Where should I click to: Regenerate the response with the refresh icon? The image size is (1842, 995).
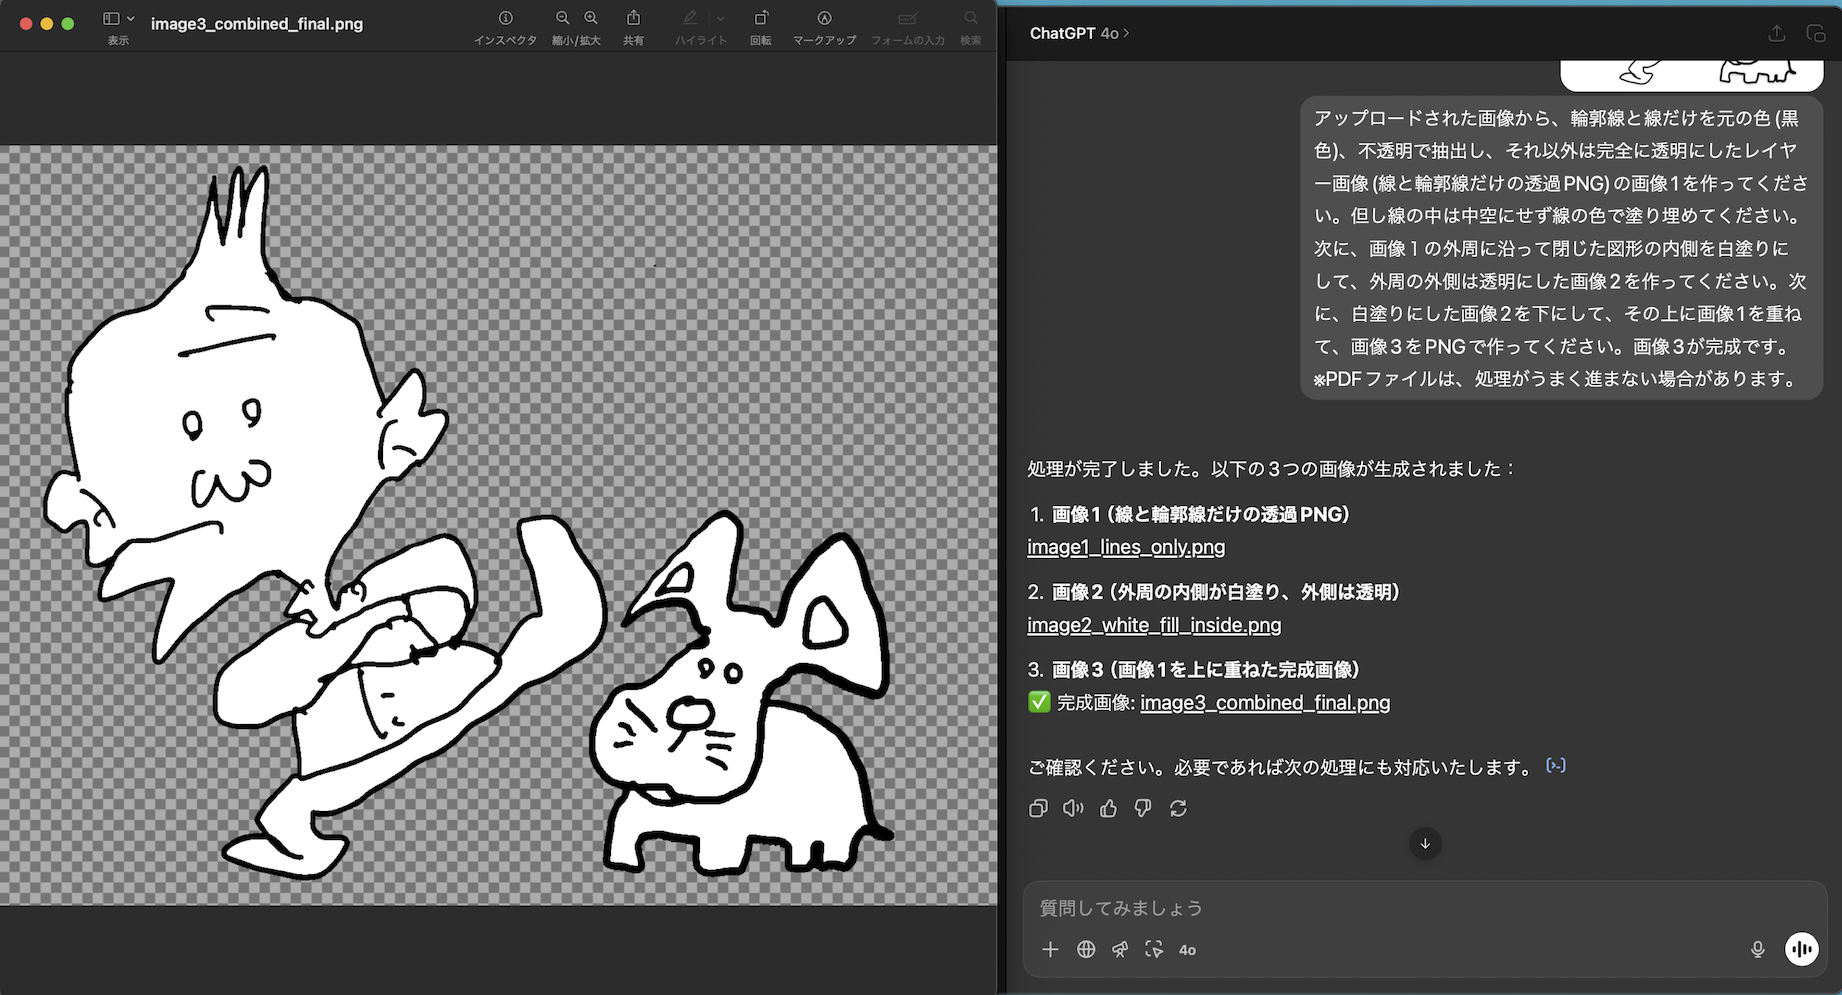[x=1178, y=808]
